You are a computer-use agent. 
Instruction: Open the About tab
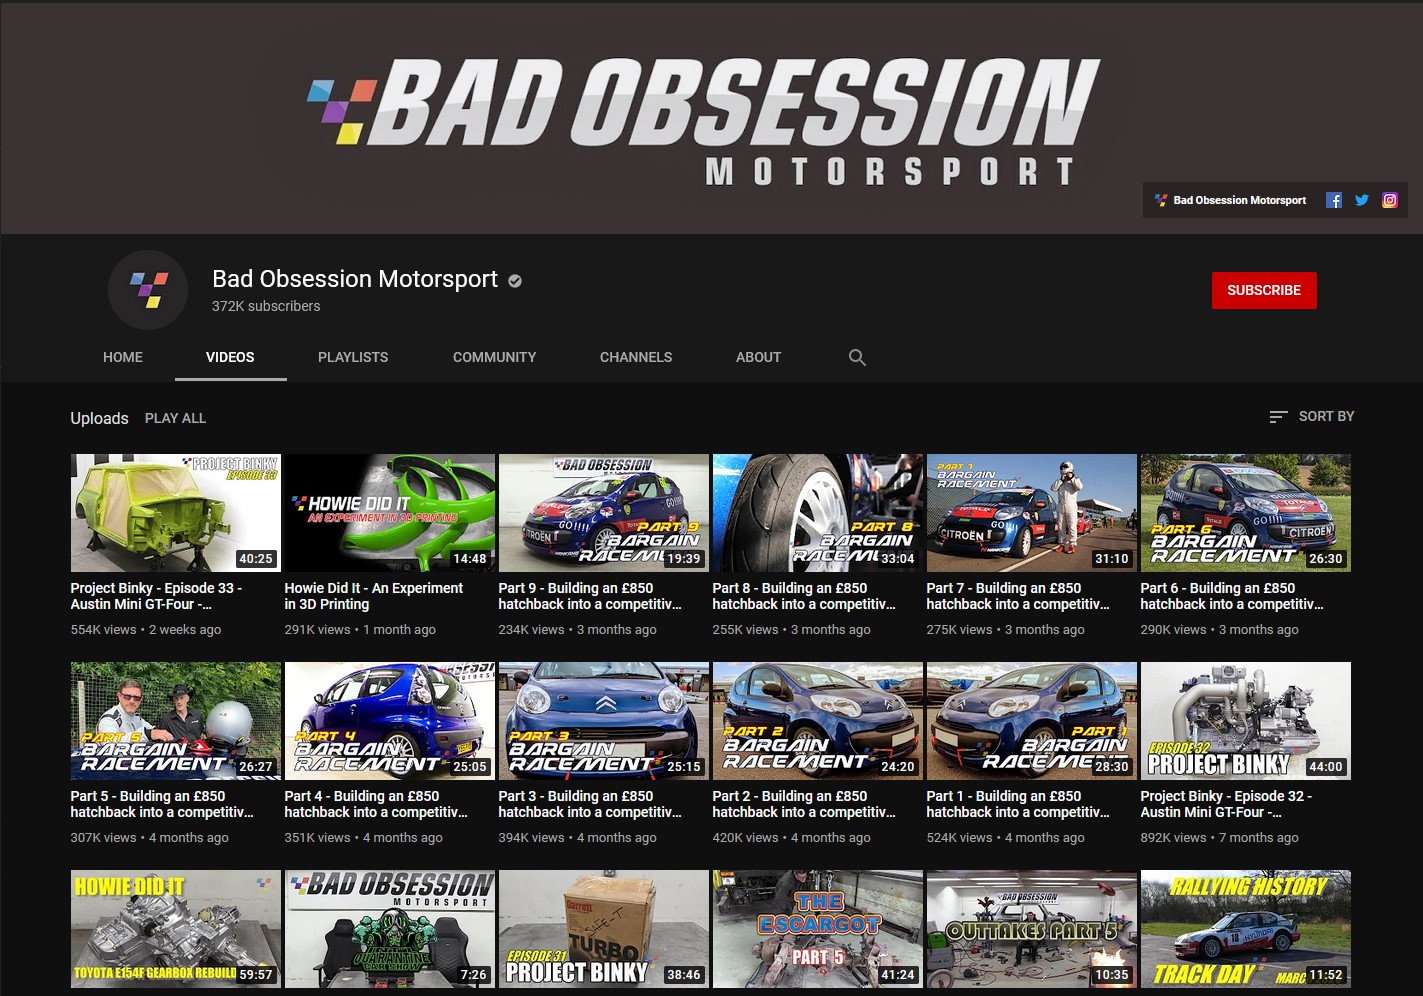pyautogui.click(x=758, y=357)
